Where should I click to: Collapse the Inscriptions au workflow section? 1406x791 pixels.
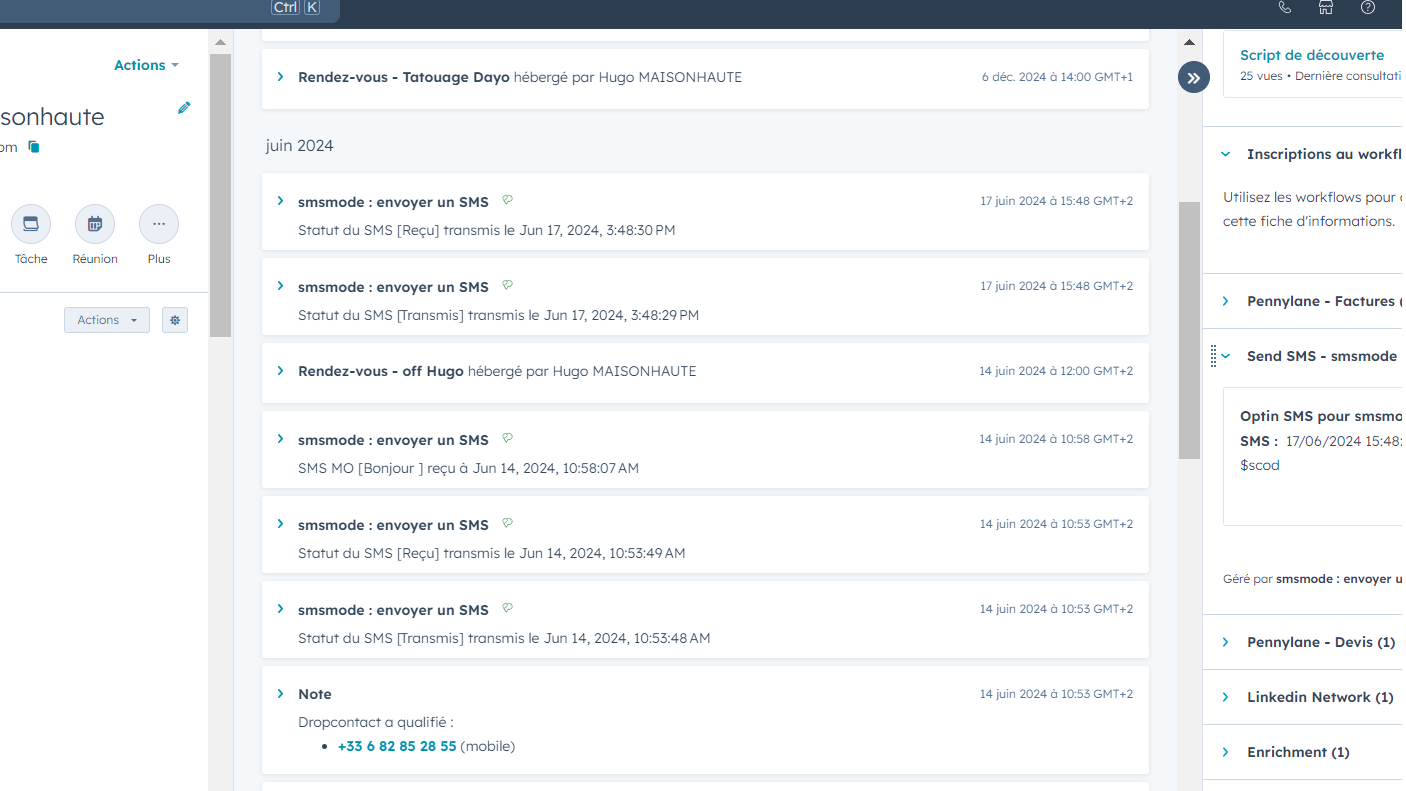(1226, 154)
